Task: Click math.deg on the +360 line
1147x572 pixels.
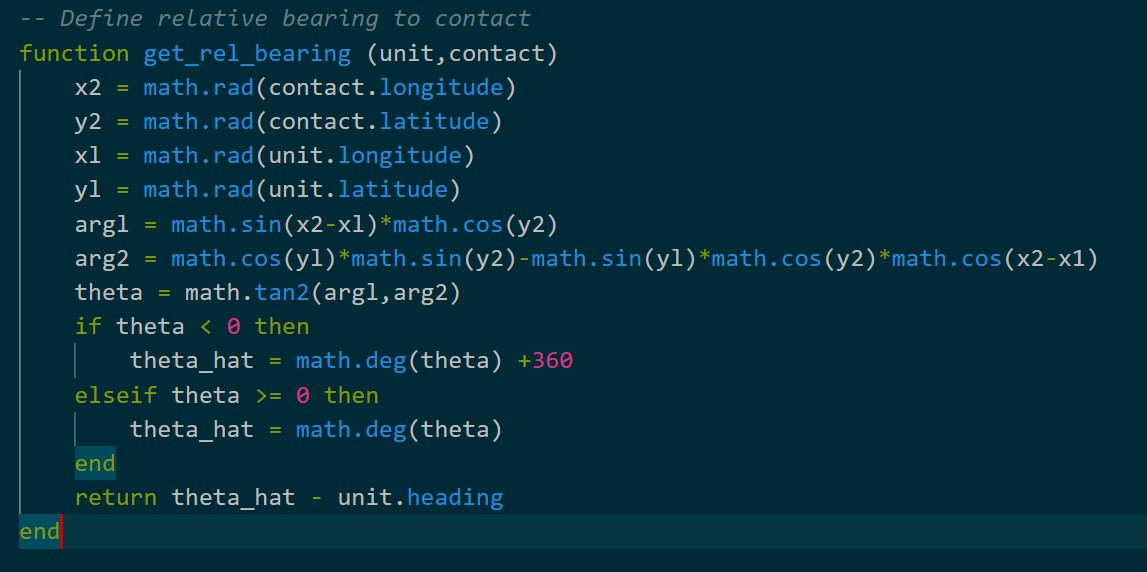Action: [x=350, y=361]
